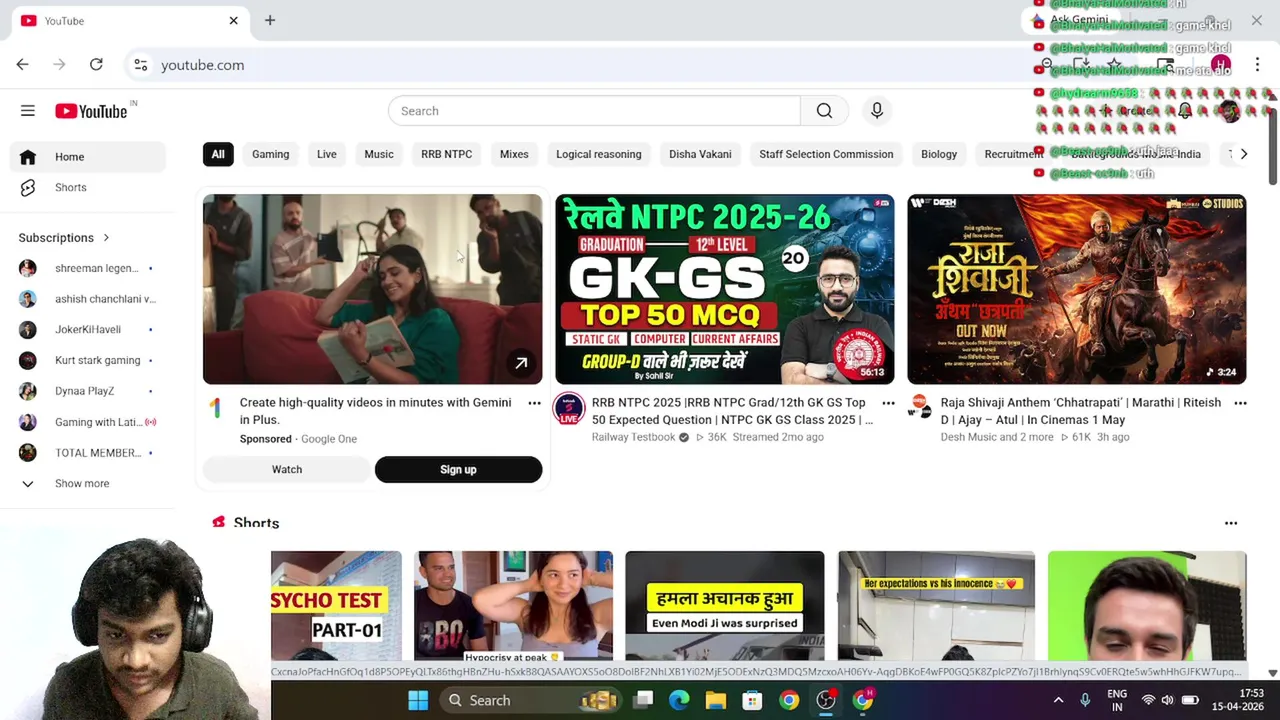Click external link arrow on ad thumbnail
This screenshot has width=1280, height=720.
click(x=521, y=363)
